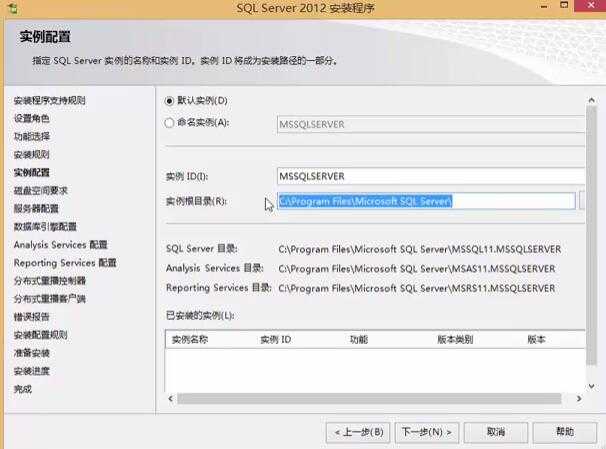
Task: Select 安装规则 step in sidebar
Action: click(x=31, y=155)
